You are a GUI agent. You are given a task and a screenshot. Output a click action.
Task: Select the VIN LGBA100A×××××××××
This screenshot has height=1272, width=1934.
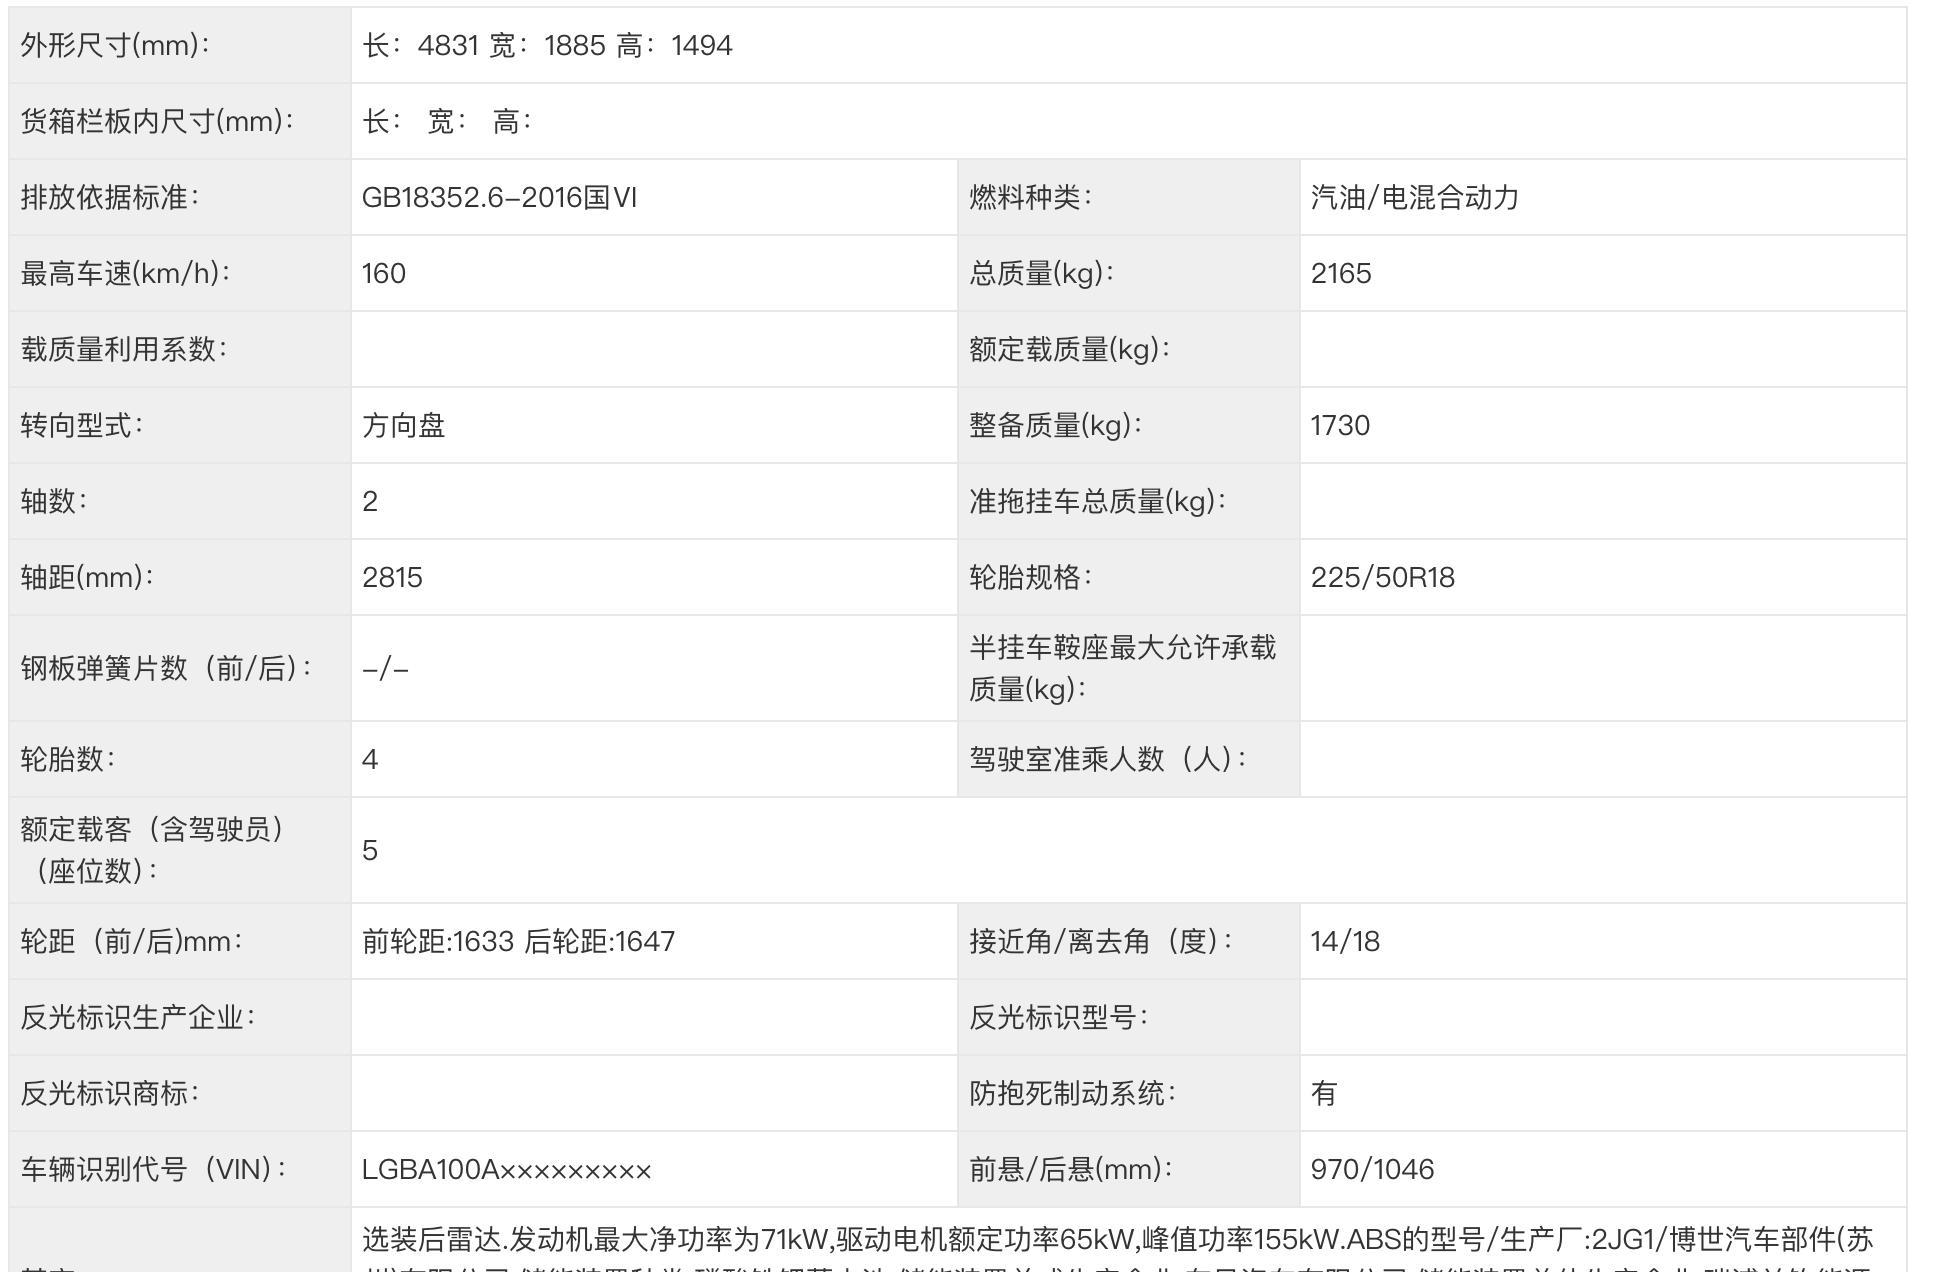click(x=507, y=1170)
